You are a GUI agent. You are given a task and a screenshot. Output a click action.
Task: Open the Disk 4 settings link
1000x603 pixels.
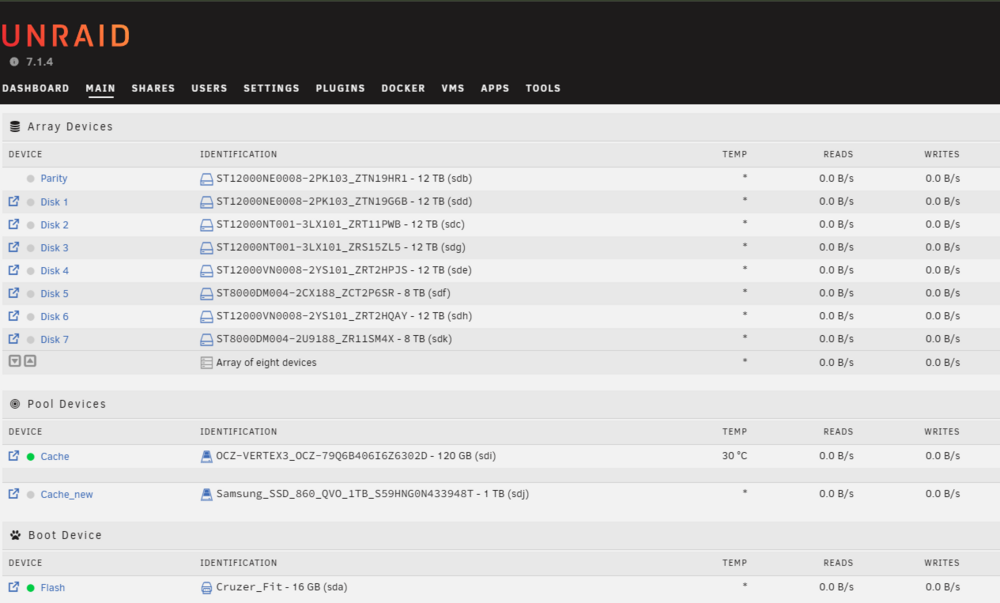(x=54, y=271)
